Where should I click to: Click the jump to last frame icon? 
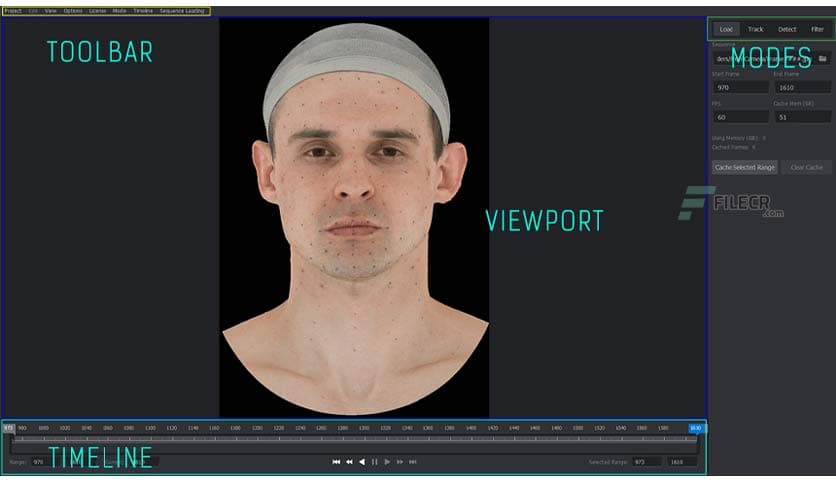[413, 462]
